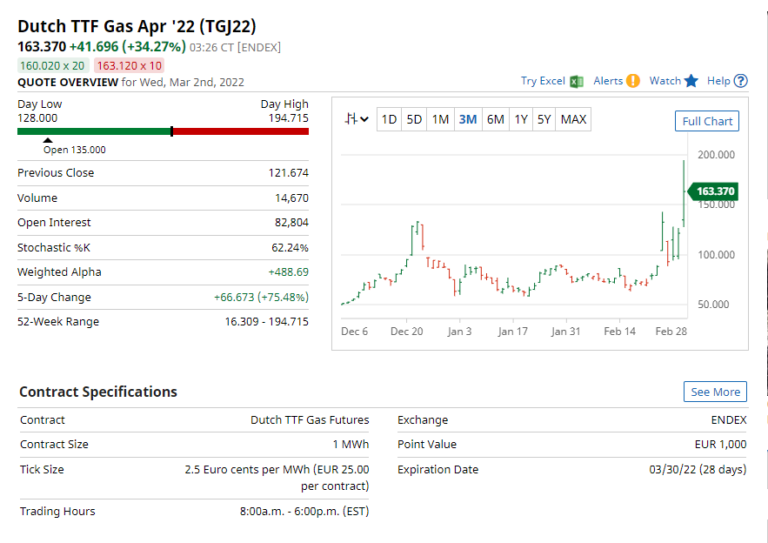Click the Day Low/High range bar
The height and width of the screenshot is (543, 768).
(163, 131)
